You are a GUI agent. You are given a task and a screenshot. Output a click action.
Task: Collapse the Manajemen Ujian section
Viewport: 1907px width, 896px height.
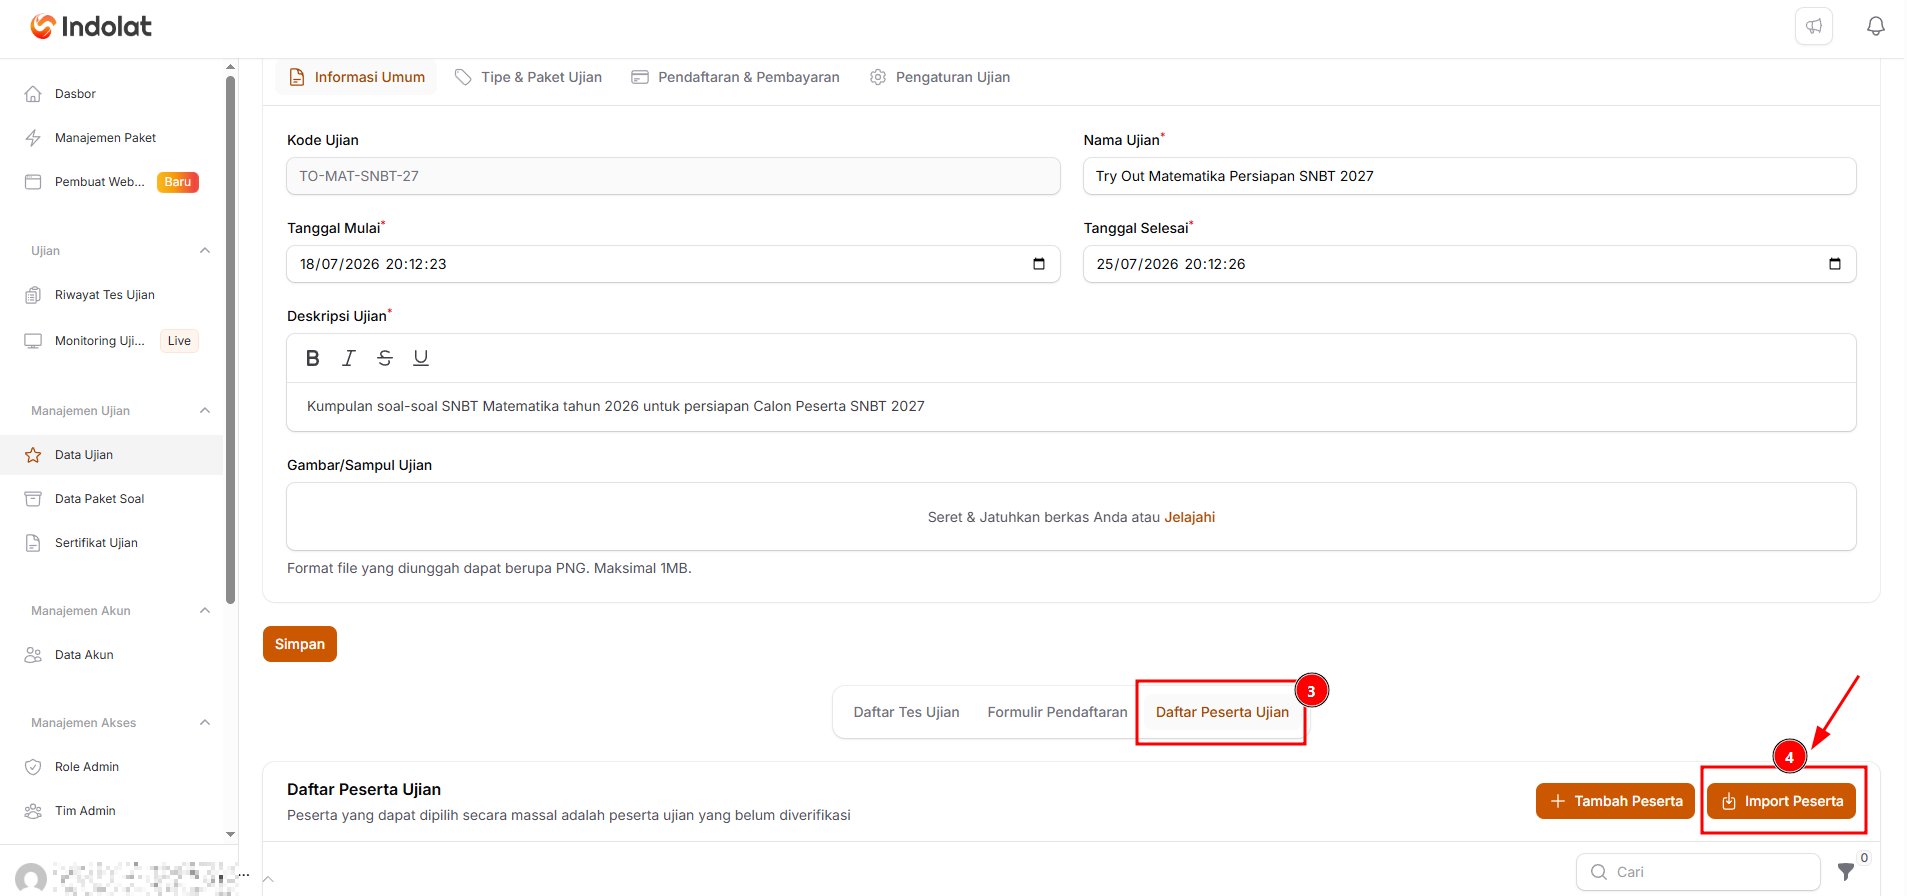205,411
